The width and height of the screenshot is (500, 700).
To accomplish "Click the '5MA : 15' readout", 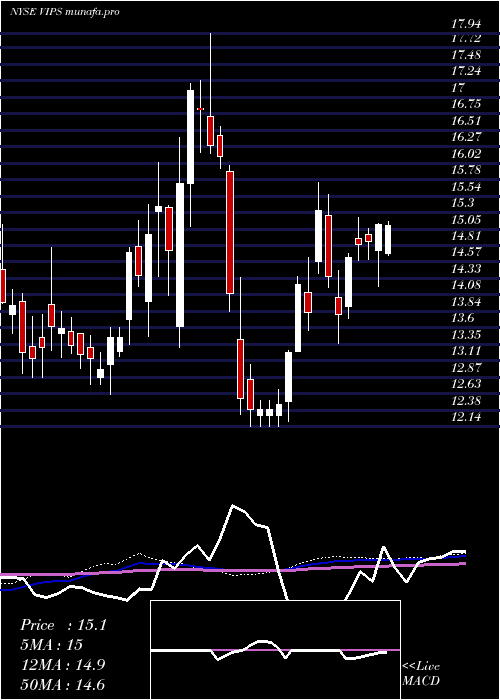I will 52,645.
